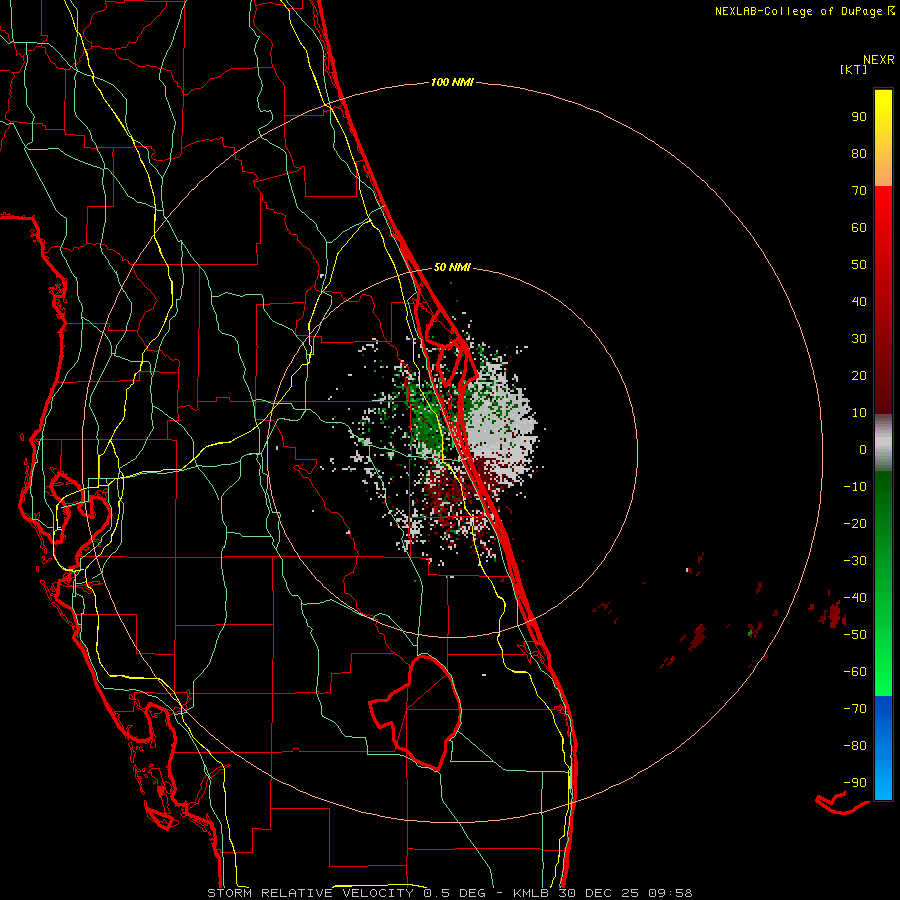Select the positive 10 knot scale label
The image size is (900, 900).
[859, 413]
